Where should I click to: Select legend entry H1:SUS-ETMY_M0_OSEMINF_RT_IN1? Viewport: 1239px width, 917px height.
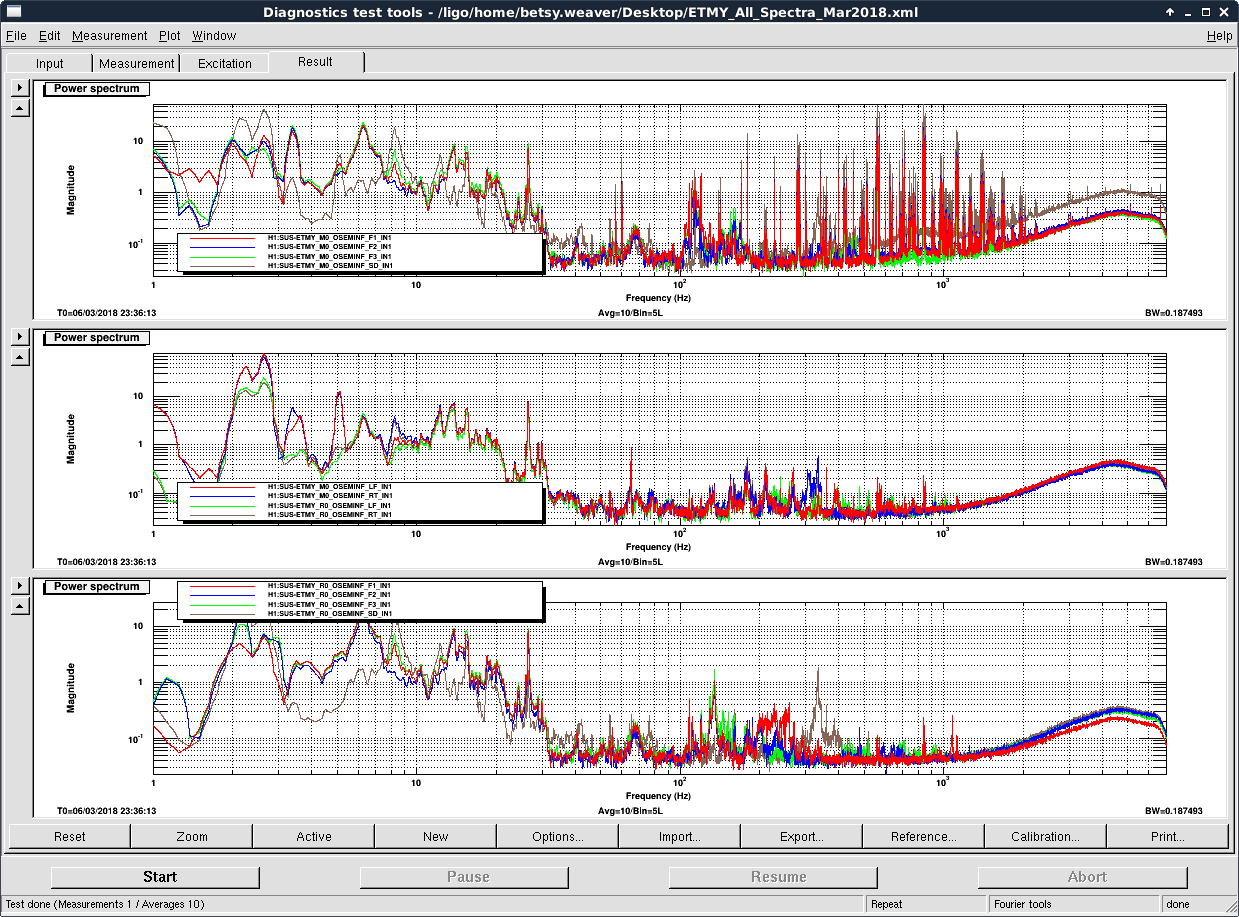tap(329, 496)
